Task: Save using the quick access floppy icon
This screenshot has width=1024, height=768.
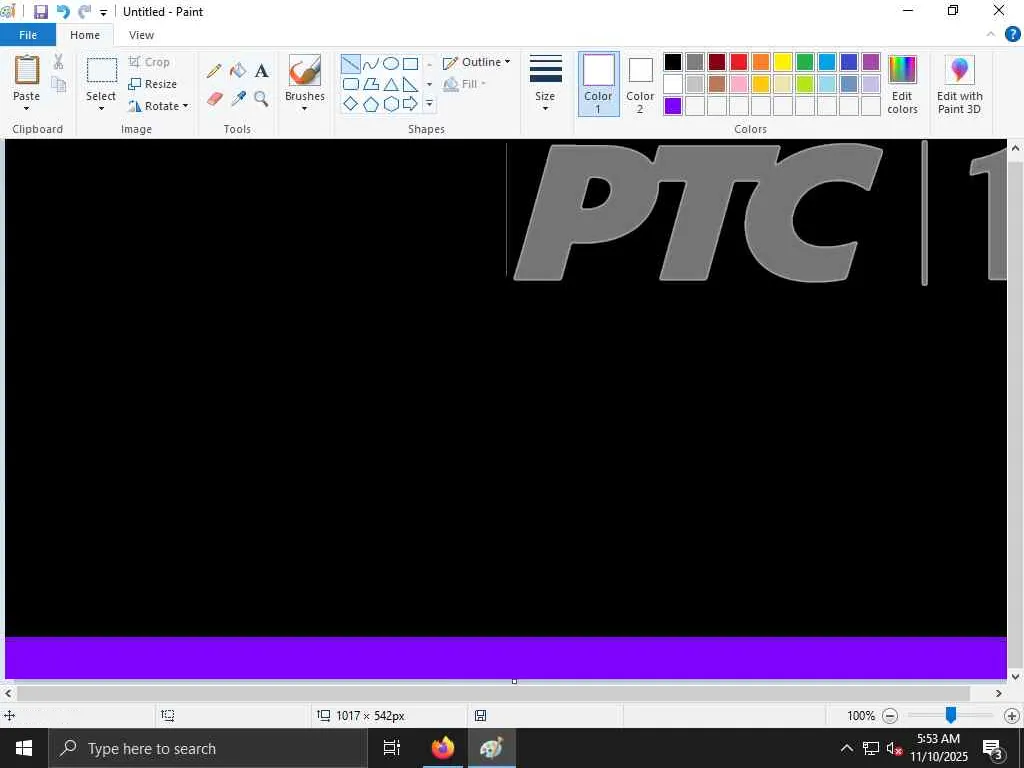Action: (x=40, y=12)
